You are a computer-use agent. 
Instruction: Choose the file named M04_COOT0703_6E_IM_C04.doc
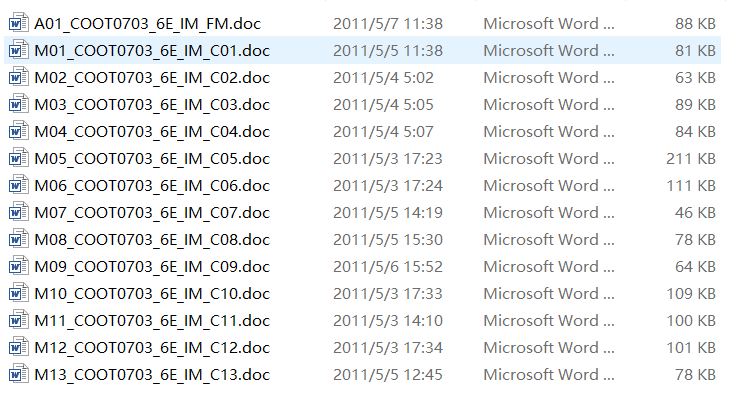[152, 132]
